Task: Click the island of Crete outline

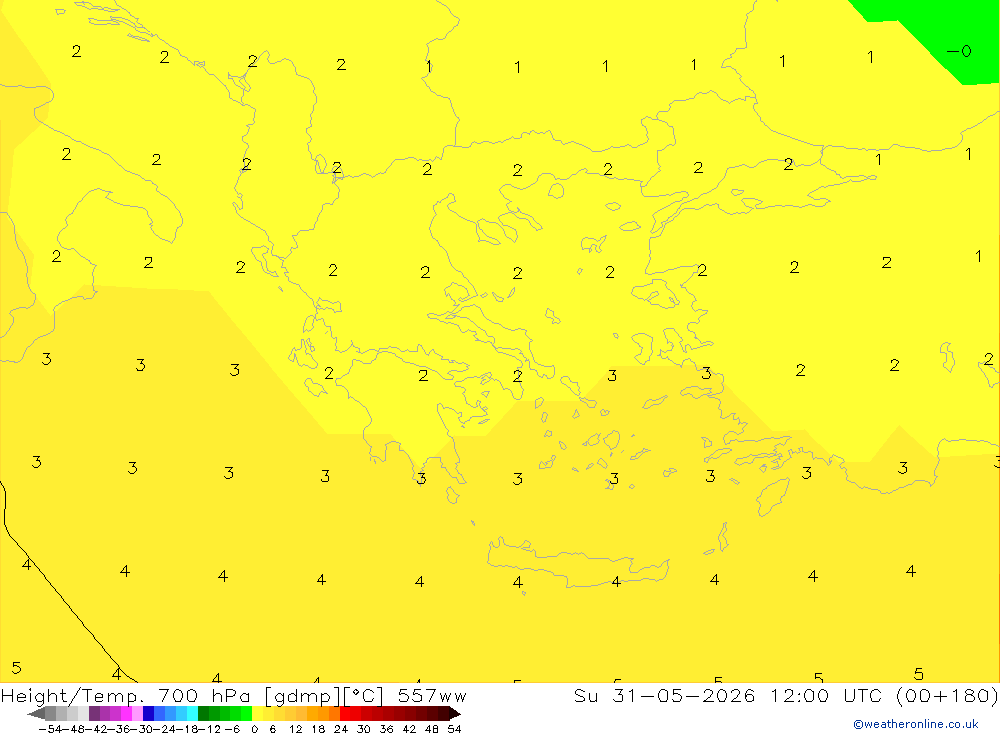Action: (x=577, y=563)
